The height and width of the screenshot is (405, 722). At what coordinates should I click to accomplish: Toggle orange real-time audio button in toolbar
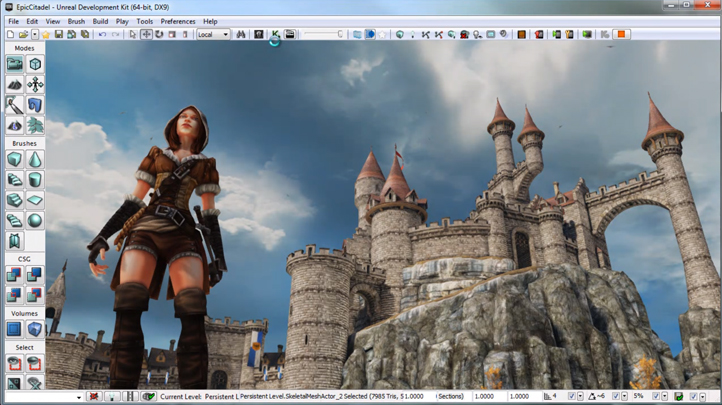tap(621, 35)
